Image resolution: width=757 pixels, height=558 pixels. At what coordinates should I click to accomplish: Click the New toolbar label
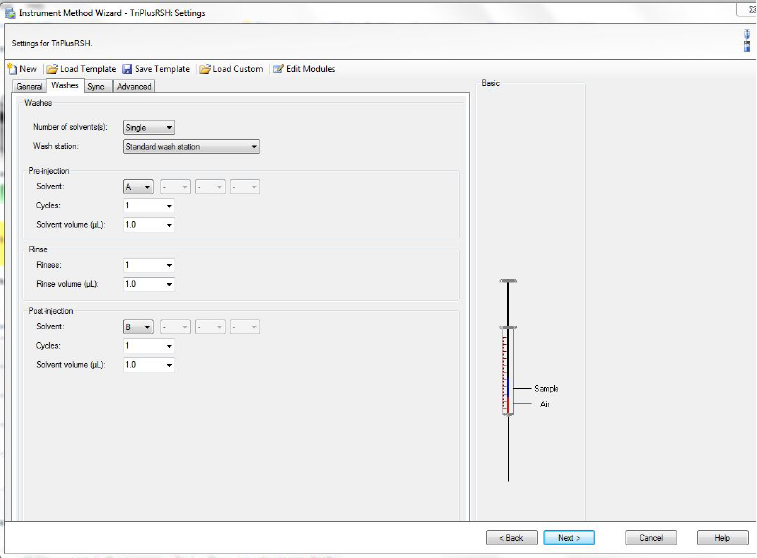point(28,69)
